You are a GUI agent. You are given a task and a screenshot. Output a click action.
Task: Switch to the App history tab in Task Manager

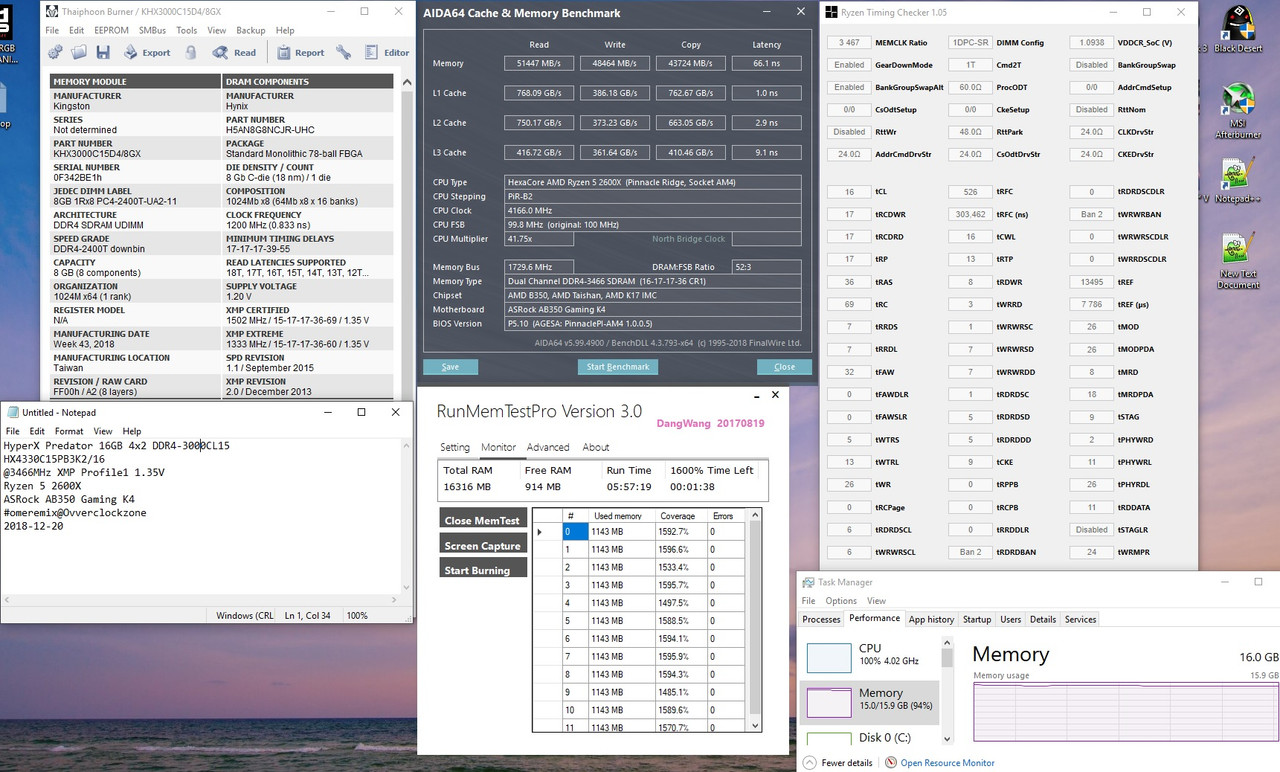coord(931,619)
